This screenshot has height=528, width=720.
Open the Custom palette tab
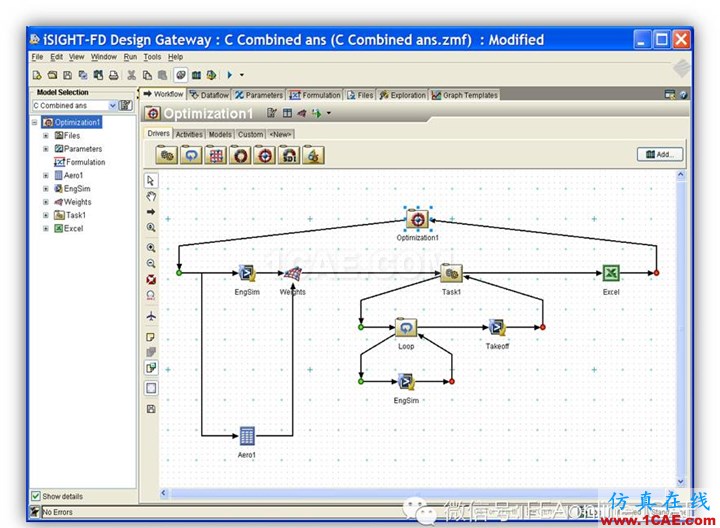(250, 135)
